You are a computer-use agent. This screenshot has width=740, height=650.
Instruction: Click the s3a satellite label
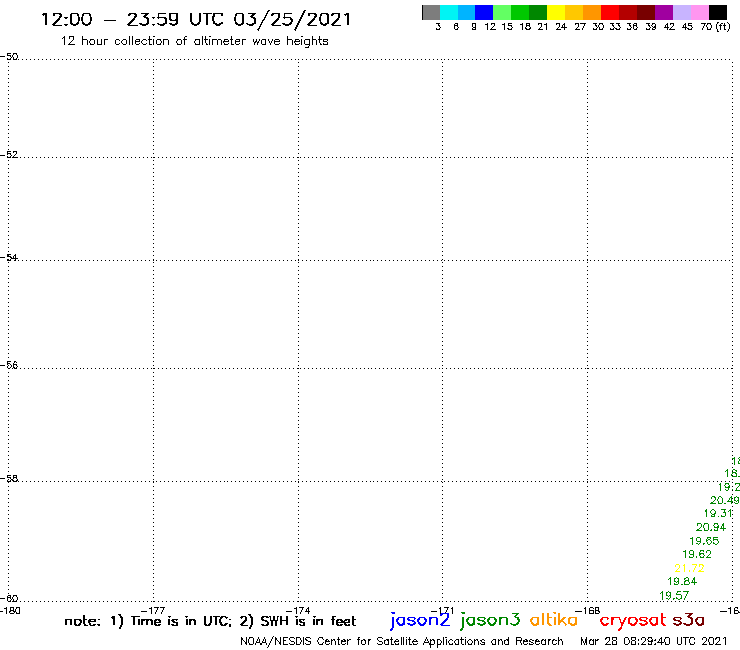coord(689,620)
